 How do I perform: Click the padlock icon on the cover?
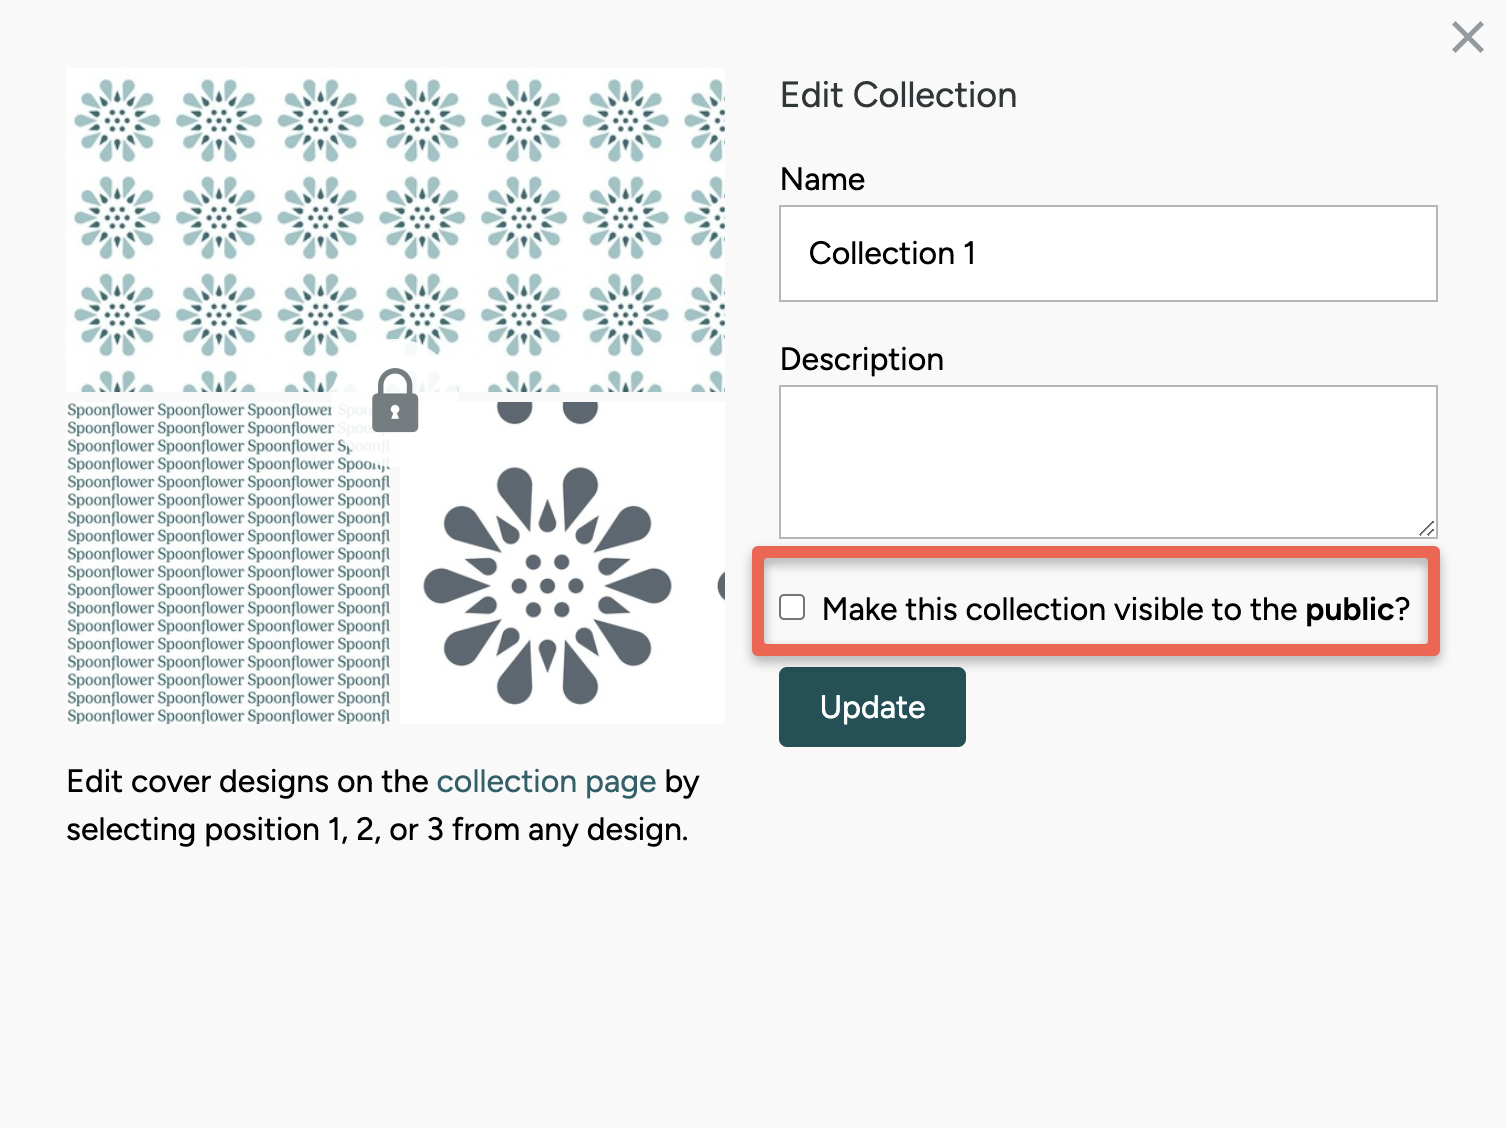click(x=395, y=401)
